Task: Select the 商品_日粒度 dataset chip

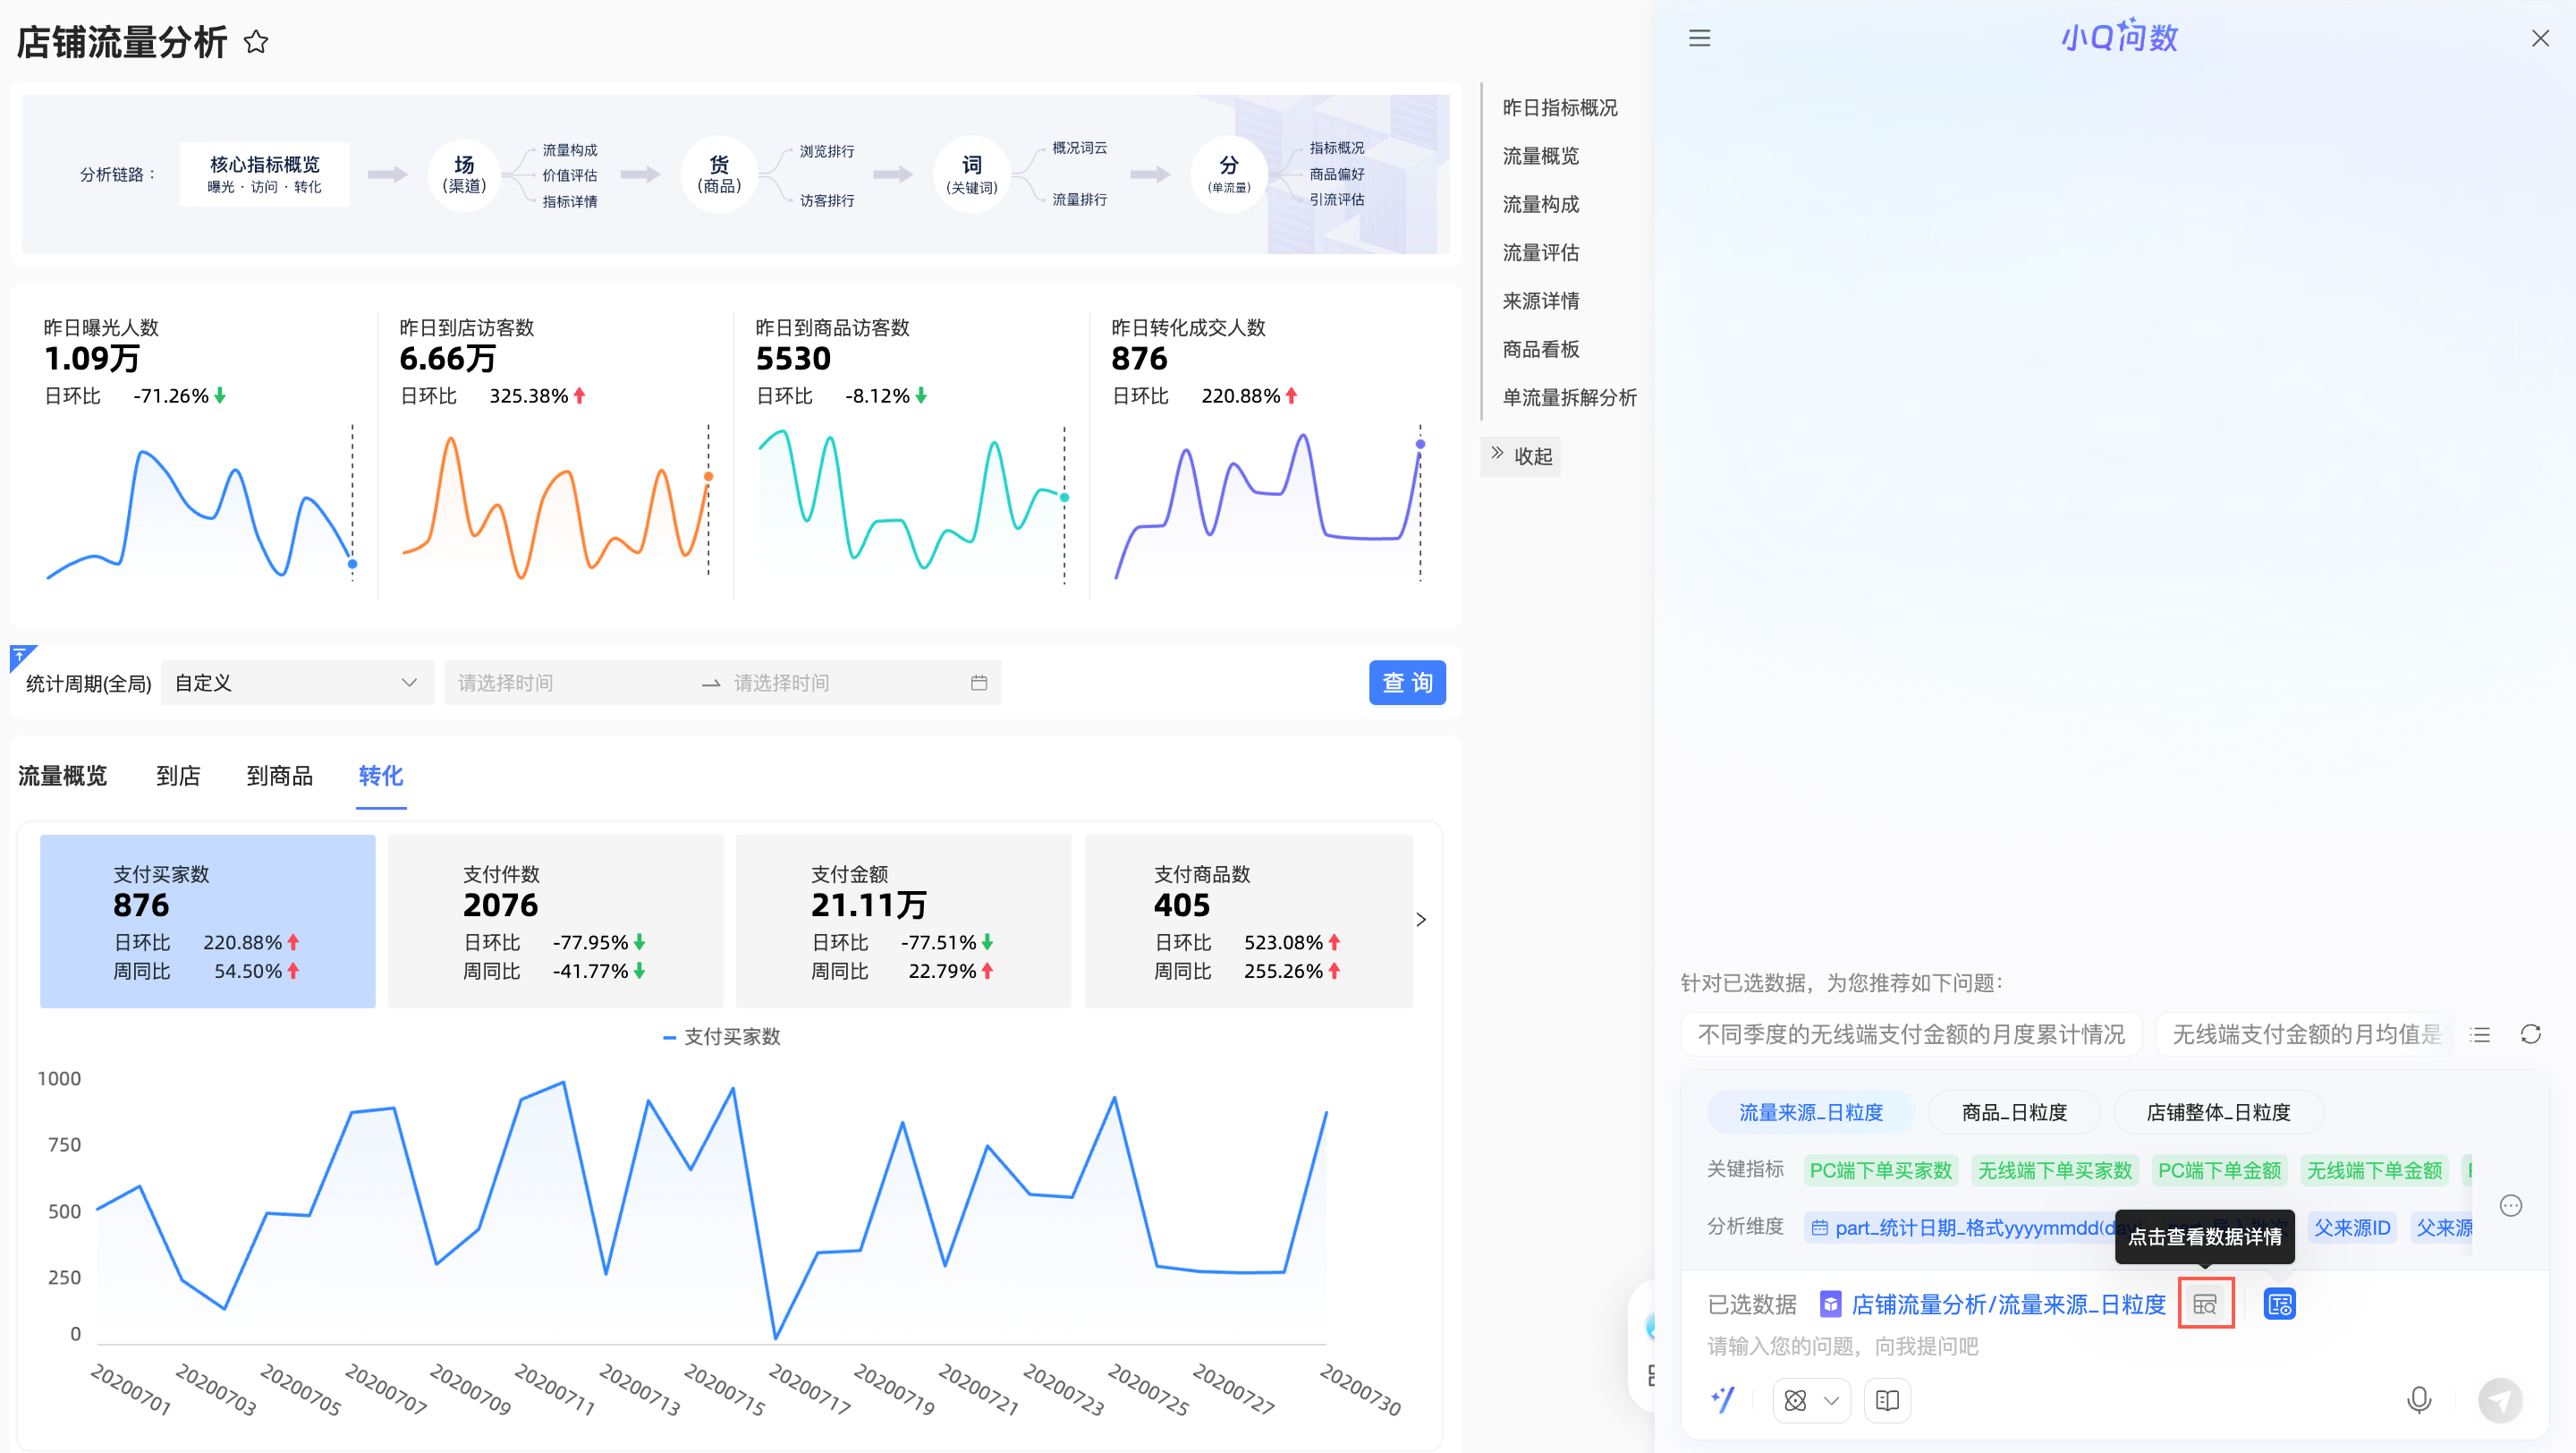Action: [2013, 1112]
